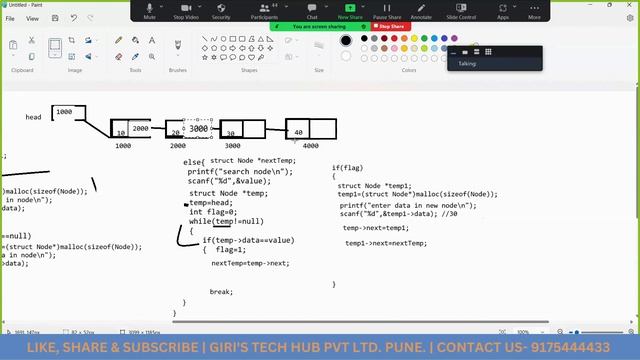Select the diamond shape
The width and height of the screenshot is (640, 360).
pyautogui.click(x=204, y=48)
